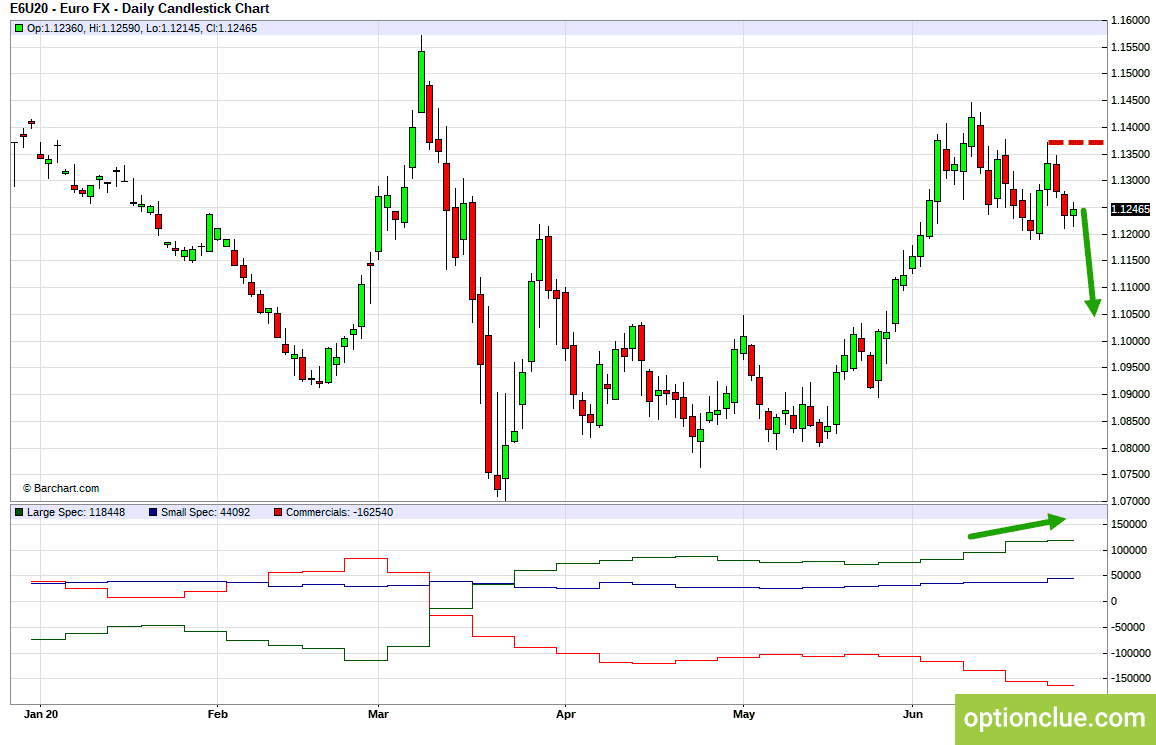This screenshot has height=745, width=1156.
Task: Click the 1.09000 price axis label
Action: [1130, 394]
